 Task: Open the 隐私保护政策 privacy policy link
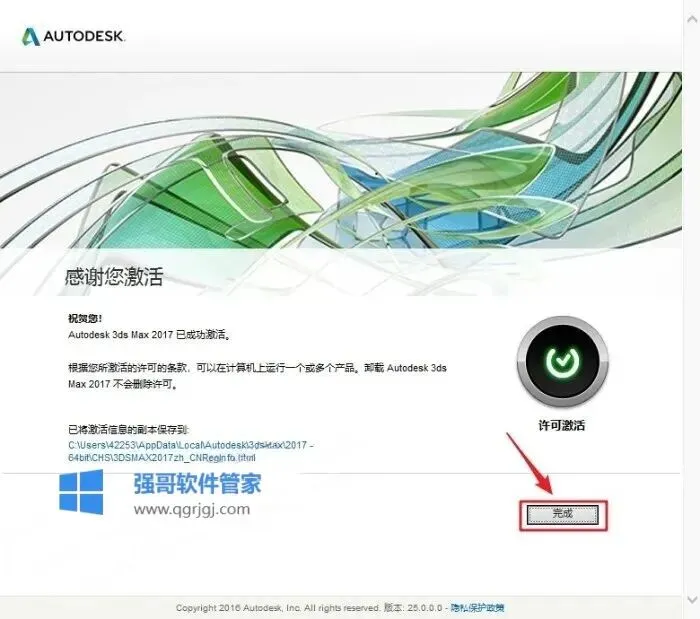(477, 608)
